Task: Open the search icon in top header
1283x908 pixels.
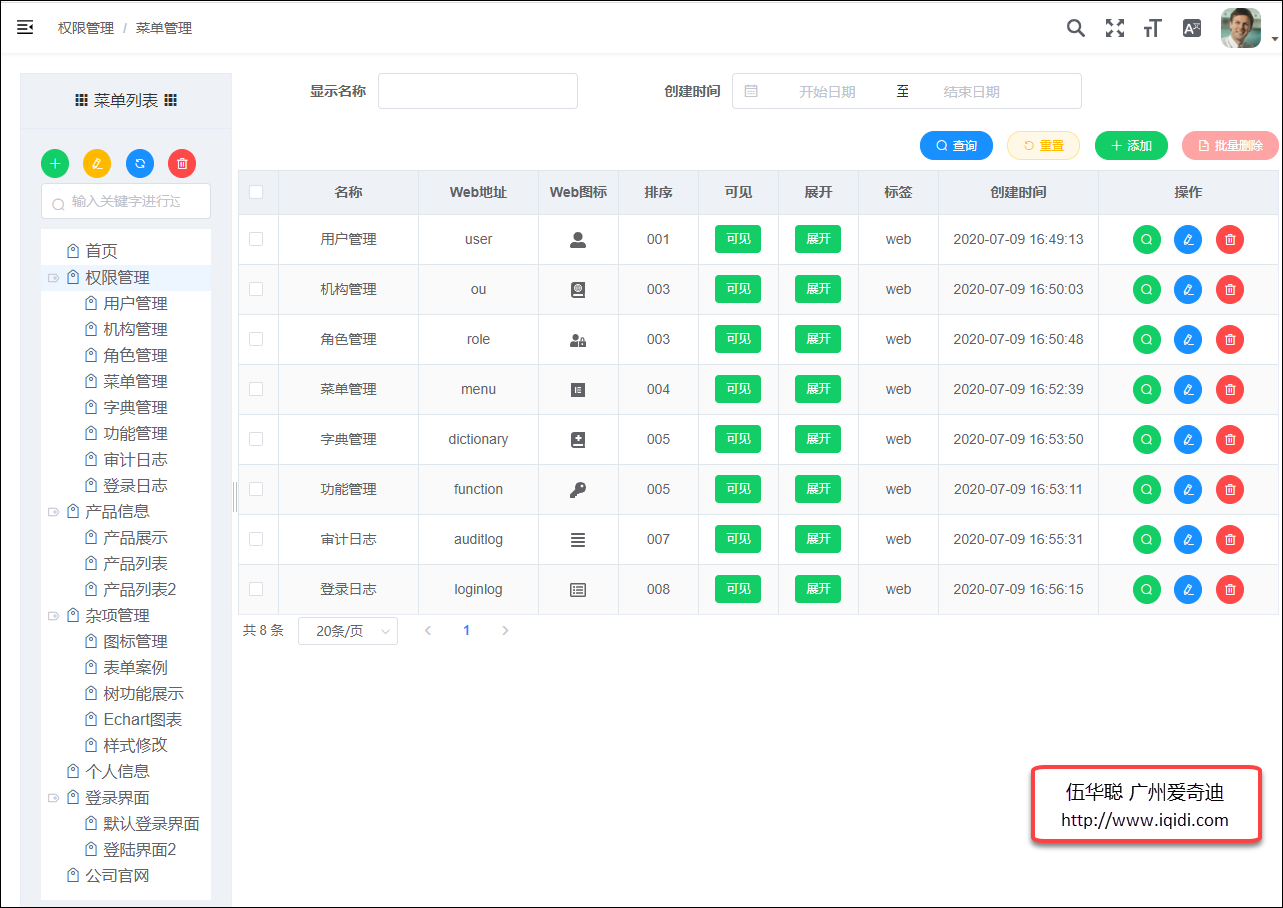Action: click(1076, 28)
